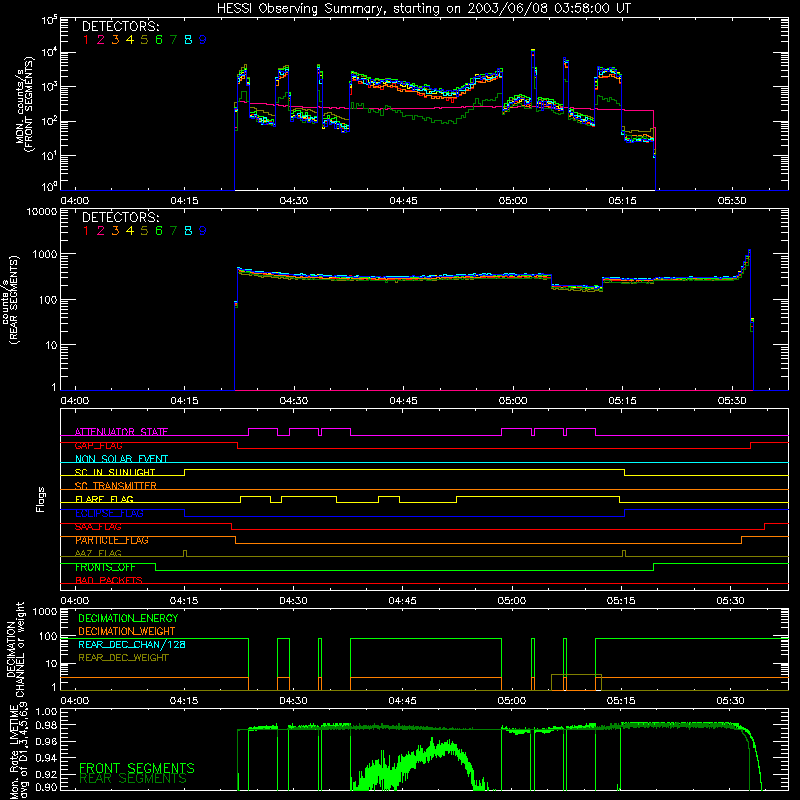This screenshot has width=800, height=800.
Task: Click the REAR_DEC_WEIGHT legend entry
Action: 123,658
